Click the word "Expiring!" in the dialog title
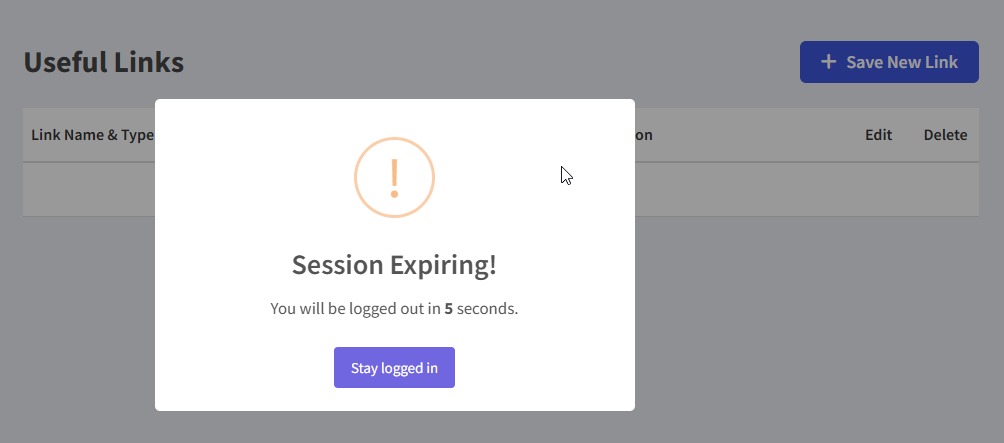This screenshot has height=443, width=1004. [x=443, y=266]
